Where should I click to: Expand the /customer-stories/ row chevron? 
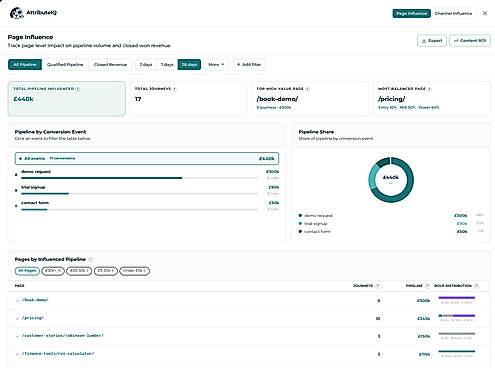(17, 336)
